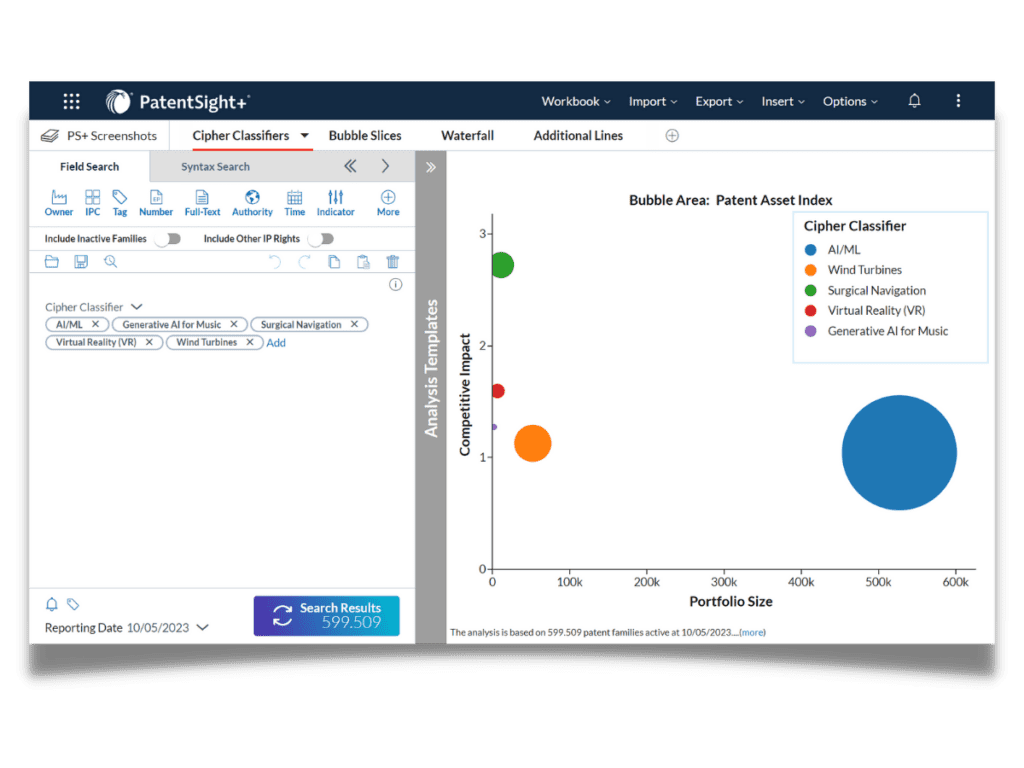This screenshot has height=768, width=1024.
Task: Select the IPC classification icon
Action: pyautogui.click(x=92, y=203)
